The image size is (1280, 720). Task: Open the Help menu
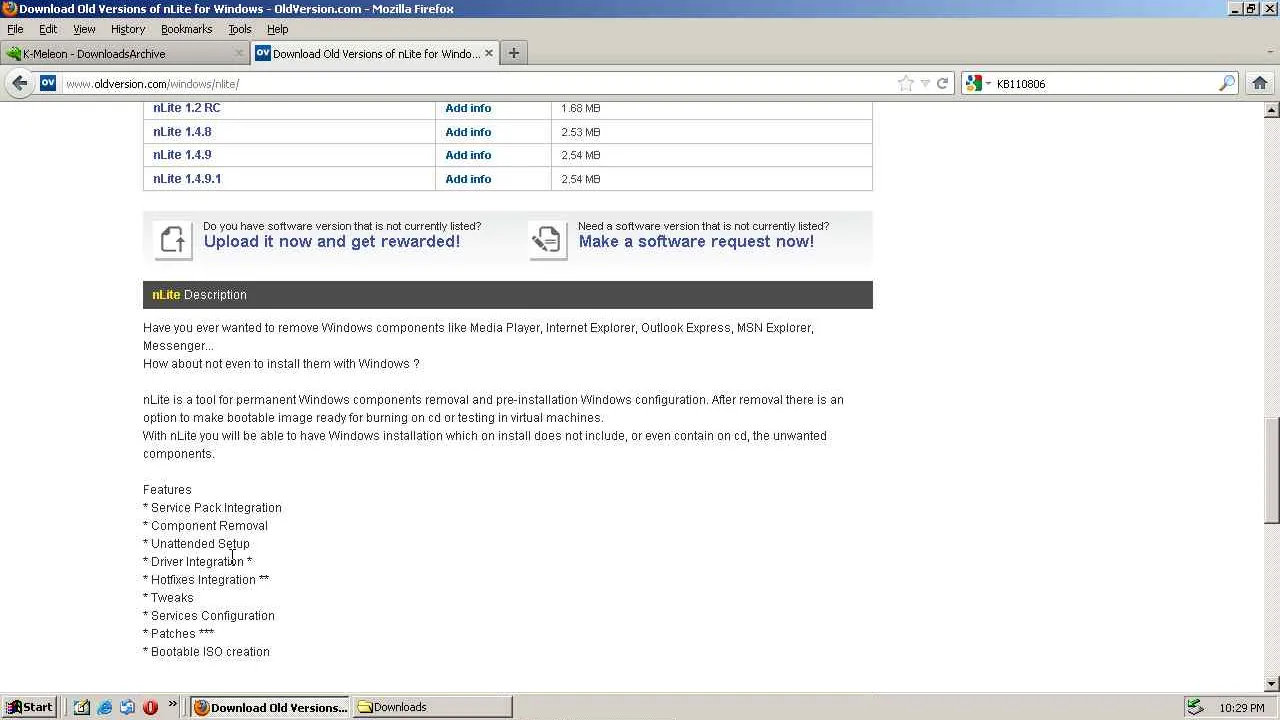coord(278,29)
